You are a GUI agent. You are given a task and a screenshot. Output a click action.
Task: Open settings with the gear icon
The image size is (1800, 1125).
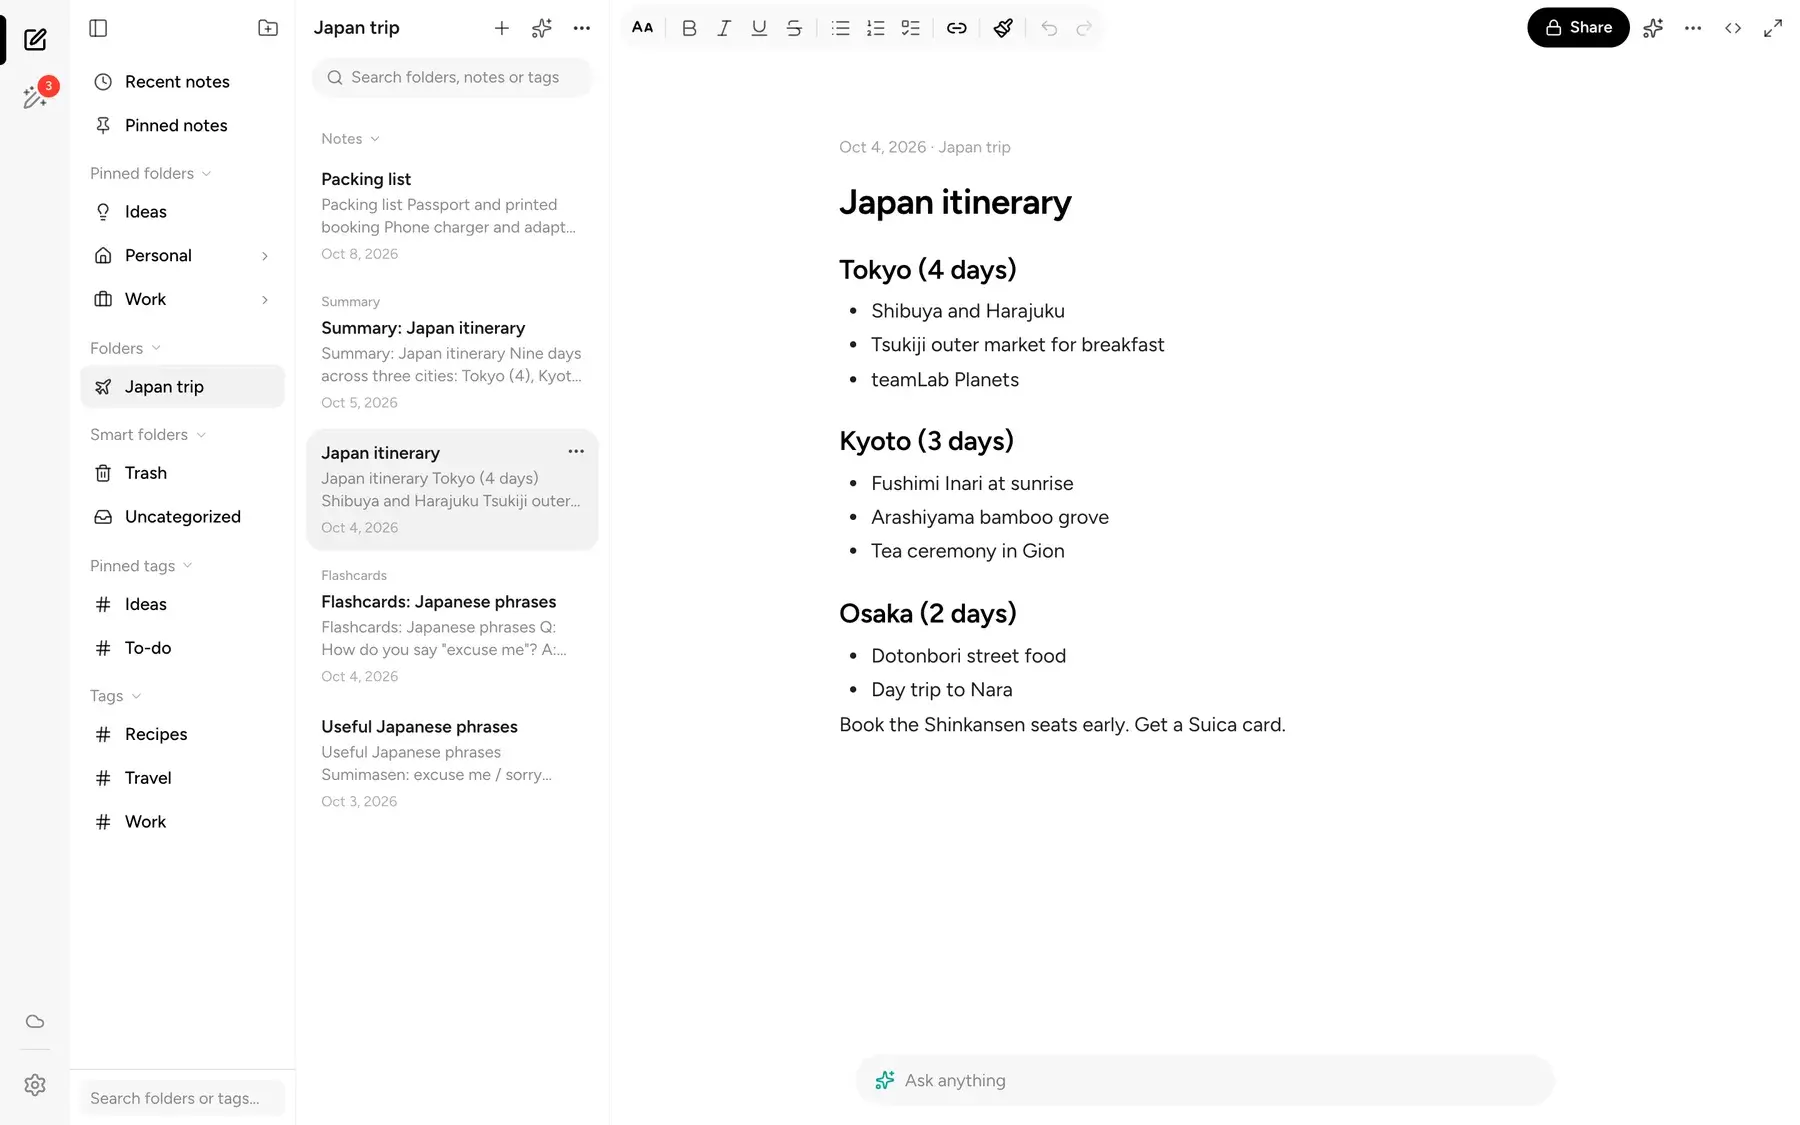(x=35, y=1085)
